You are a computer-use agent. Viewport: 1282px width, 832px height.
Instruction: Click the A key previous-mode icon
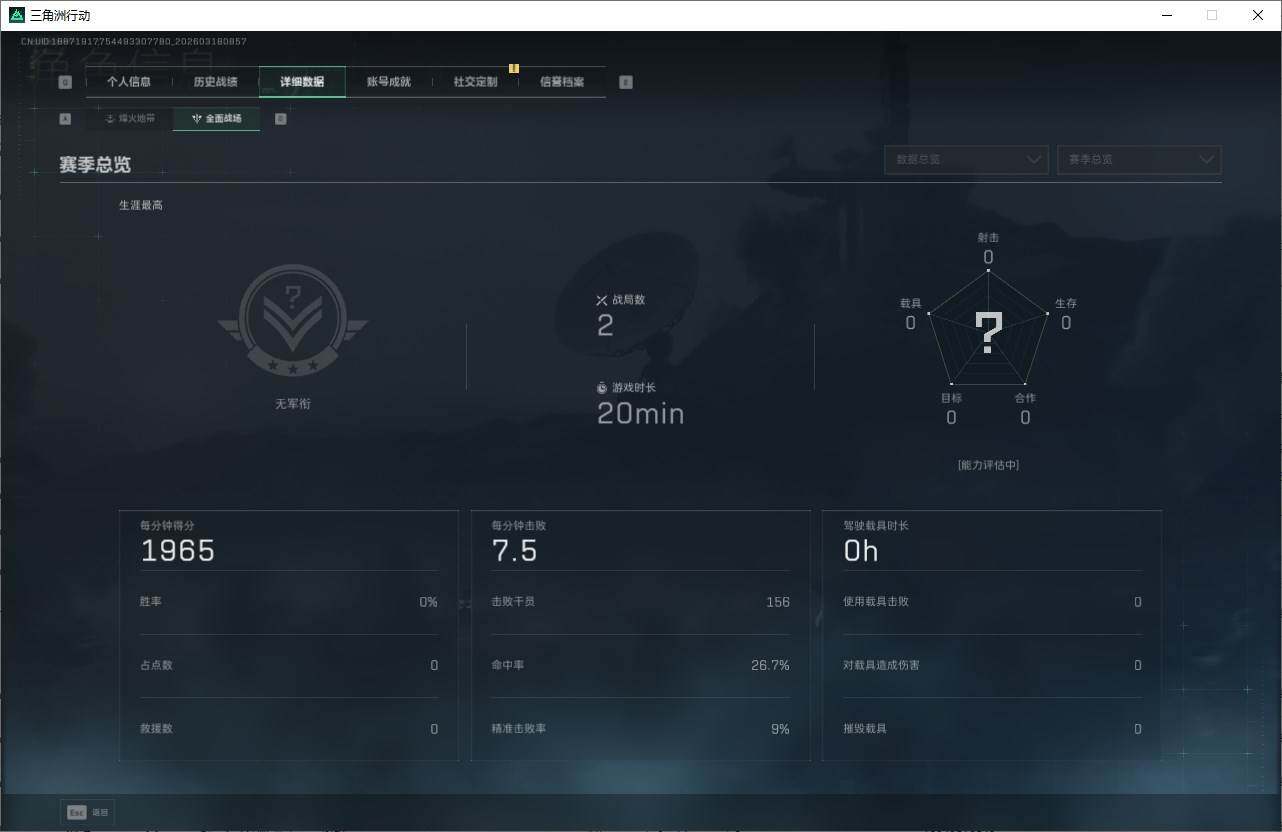65,118
